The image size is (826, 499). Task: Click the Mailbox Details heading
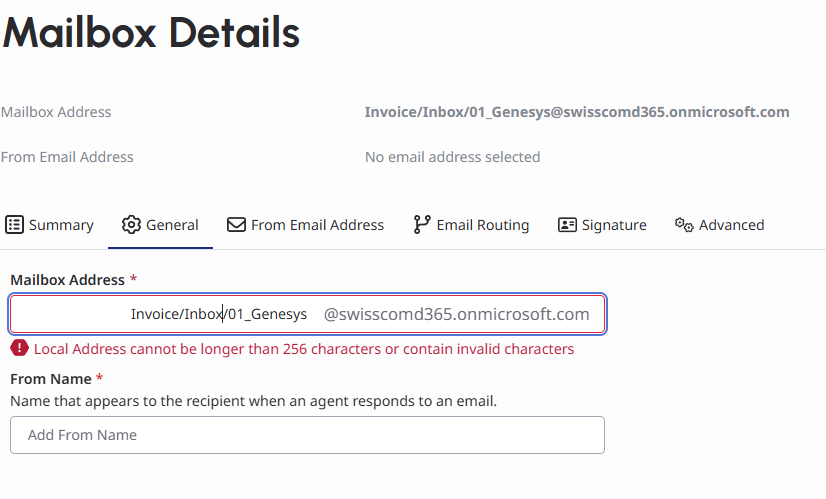(x=151, y=33)
